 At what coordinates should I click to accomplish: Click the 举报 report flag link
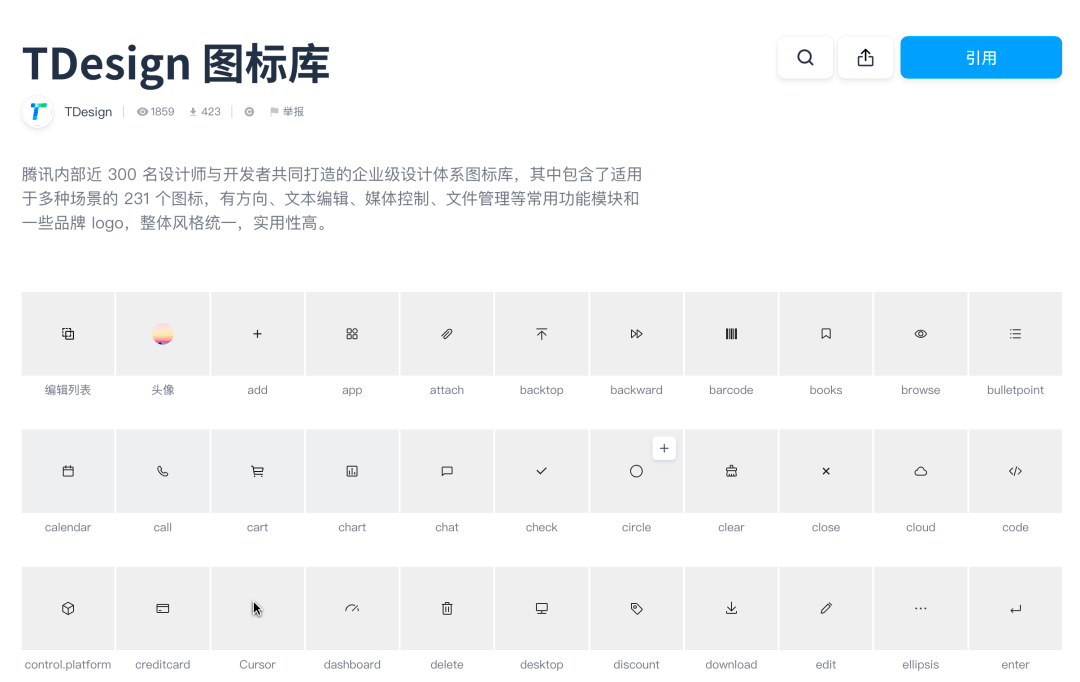[x=287, y=112]
